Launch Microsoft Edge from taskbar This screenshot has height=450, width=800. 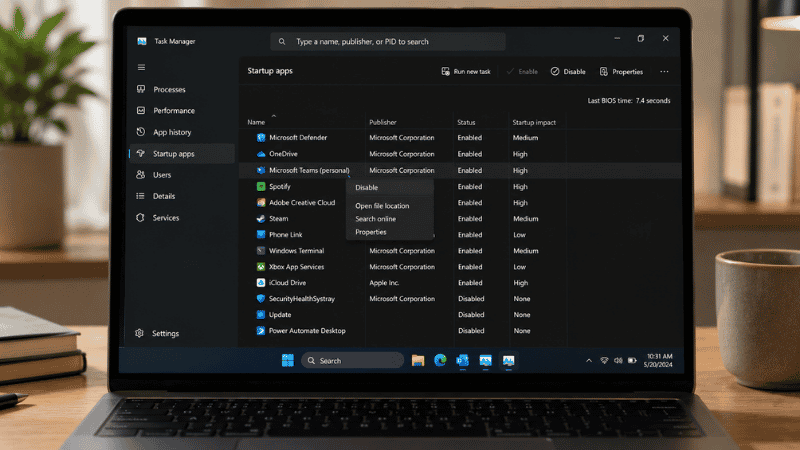point(440,360)
